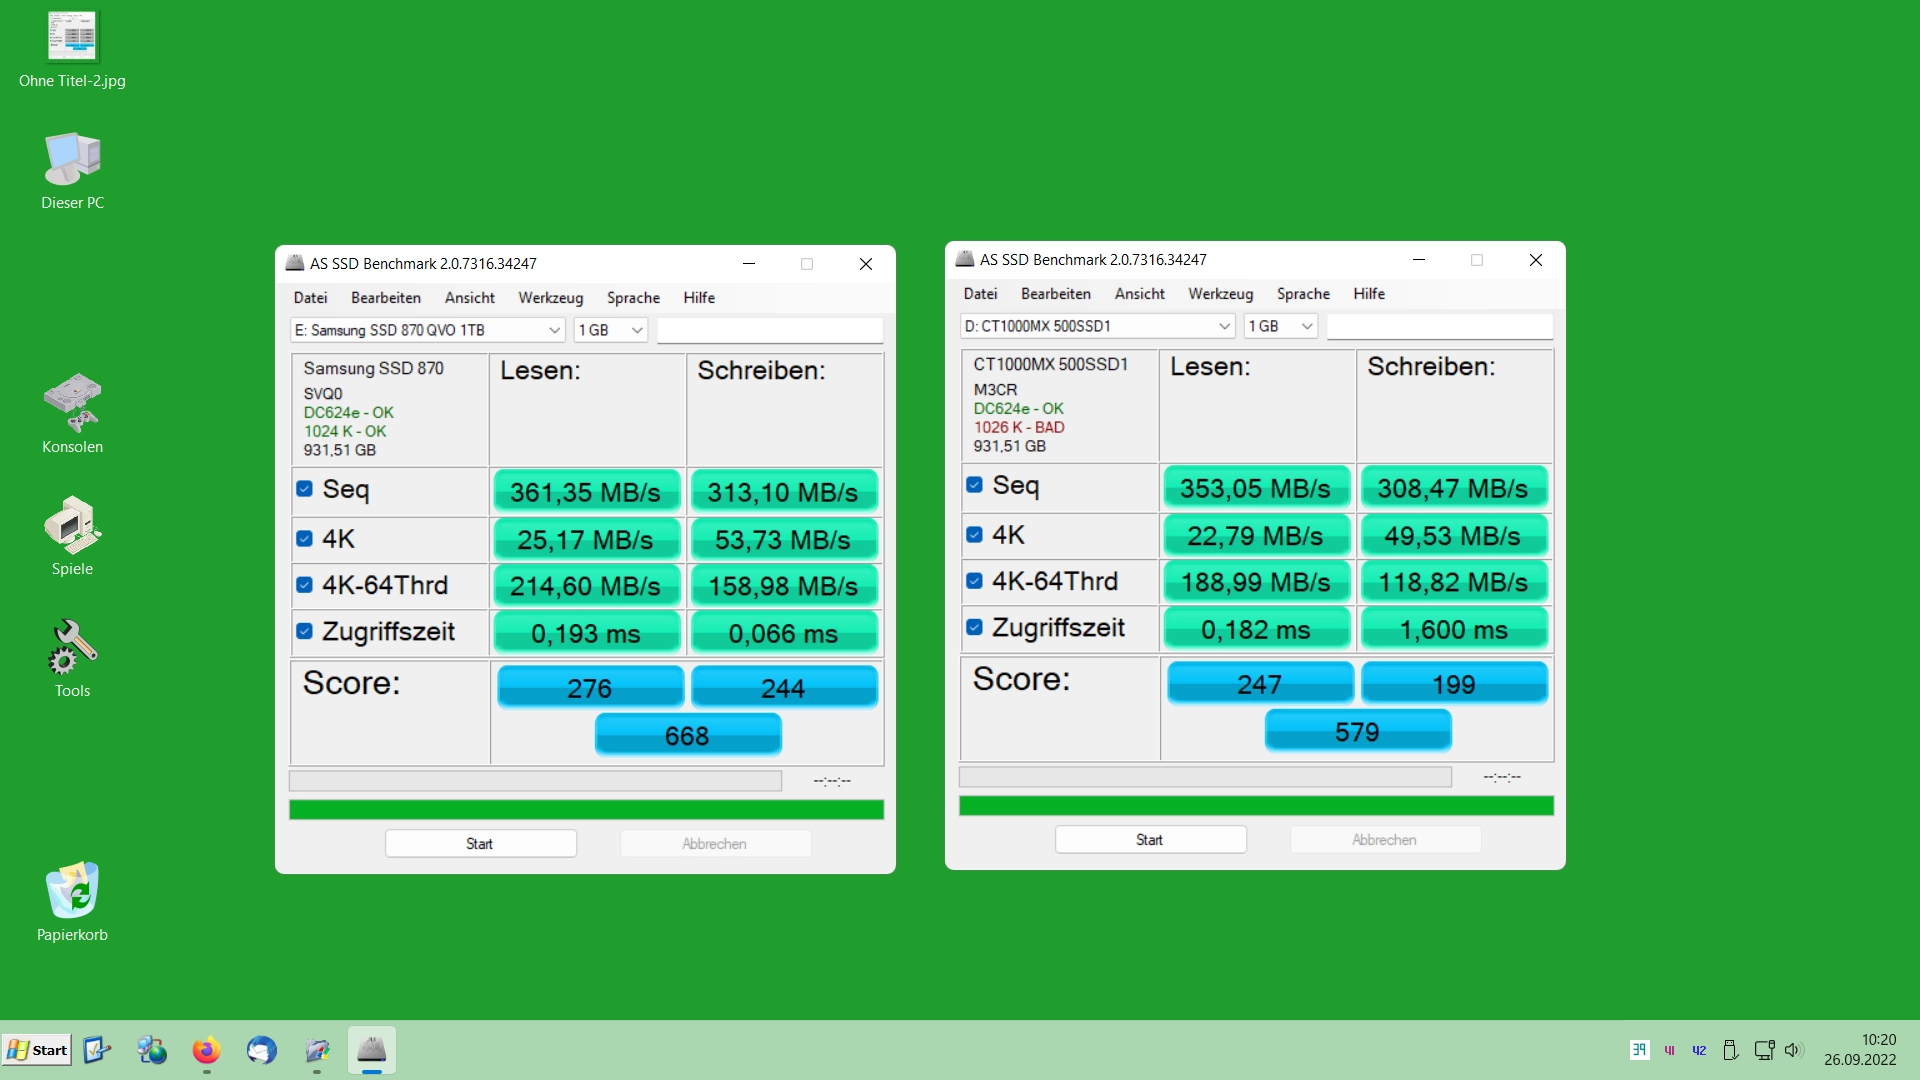Open Sprache menu in the CT1000MX window
This screenshot has width=1920, height=1080.
1303,294
